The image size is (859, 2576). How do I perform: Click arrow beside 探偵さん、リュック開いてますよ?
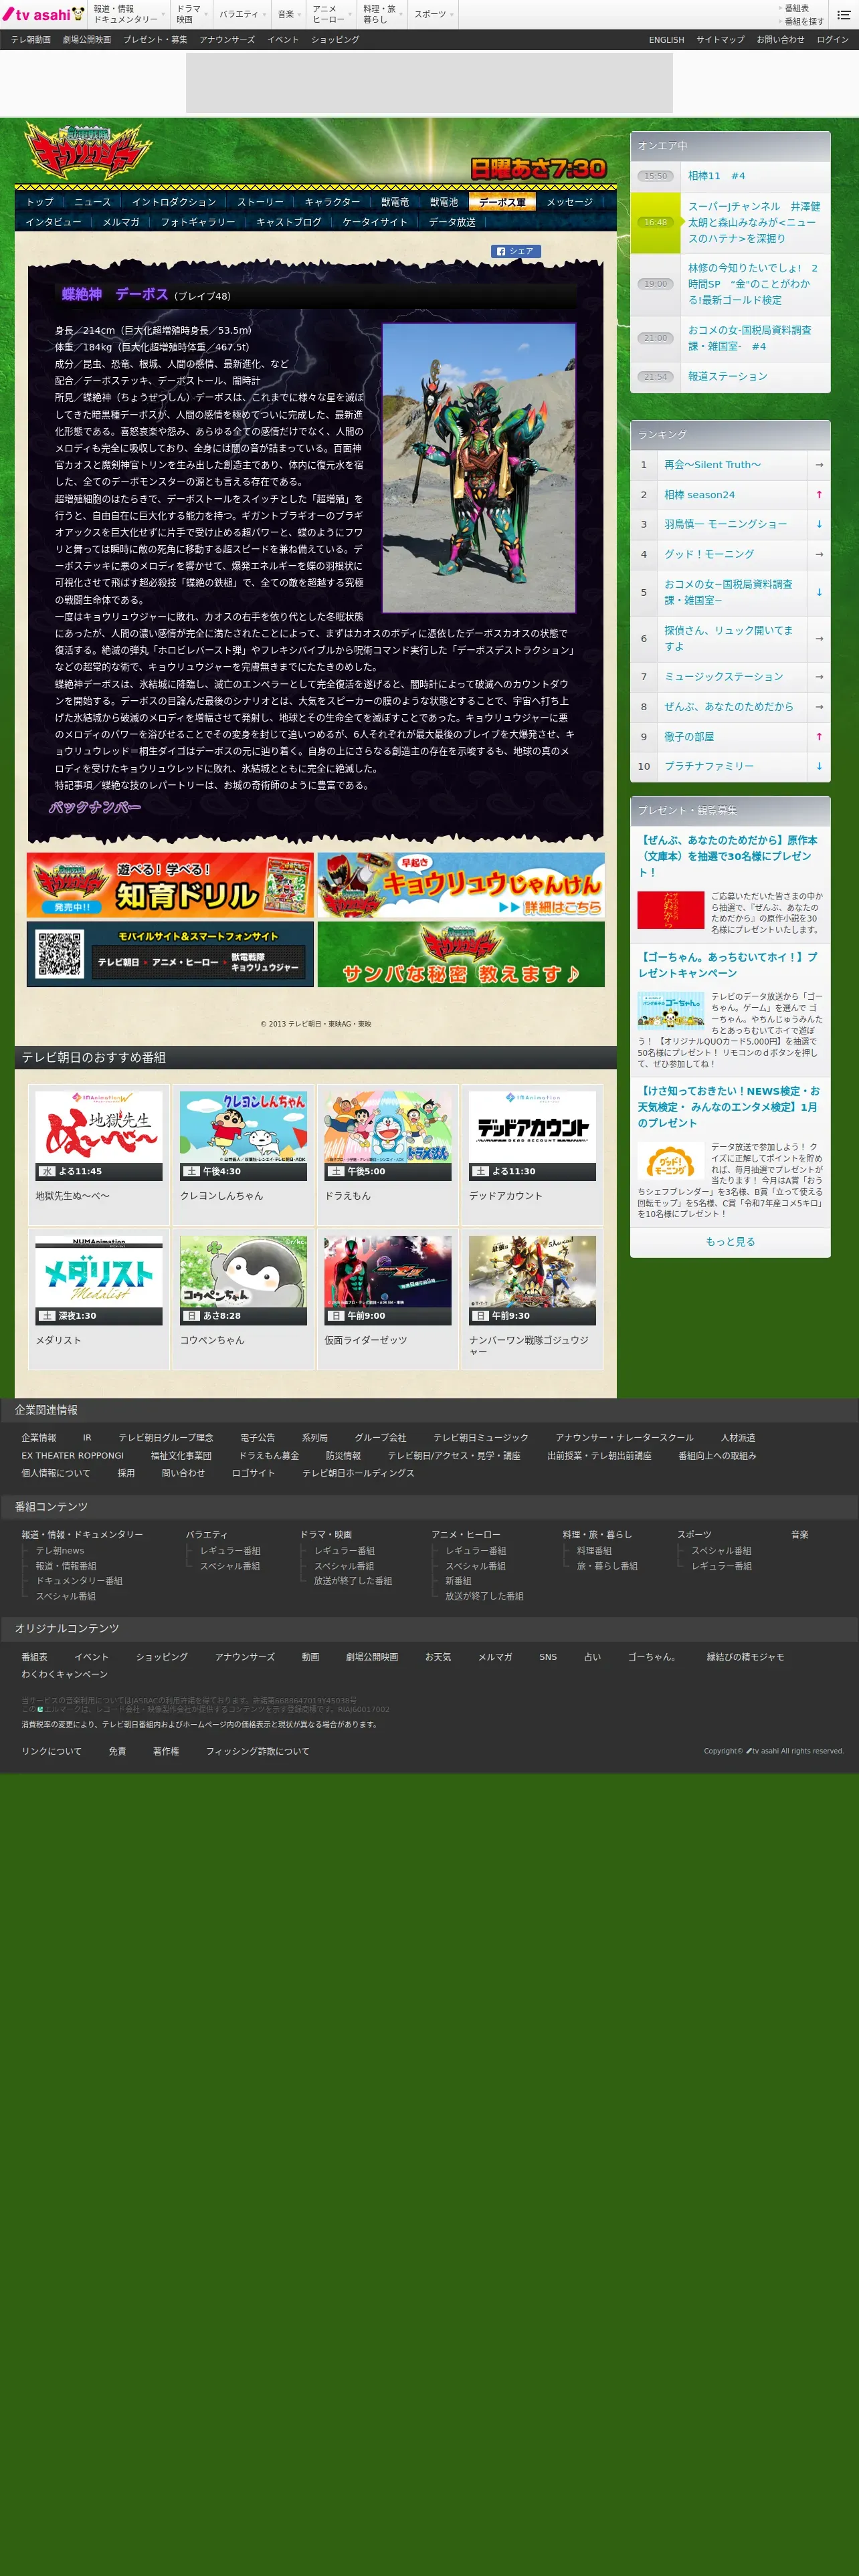pyautogui.click(x=818, y=638)
